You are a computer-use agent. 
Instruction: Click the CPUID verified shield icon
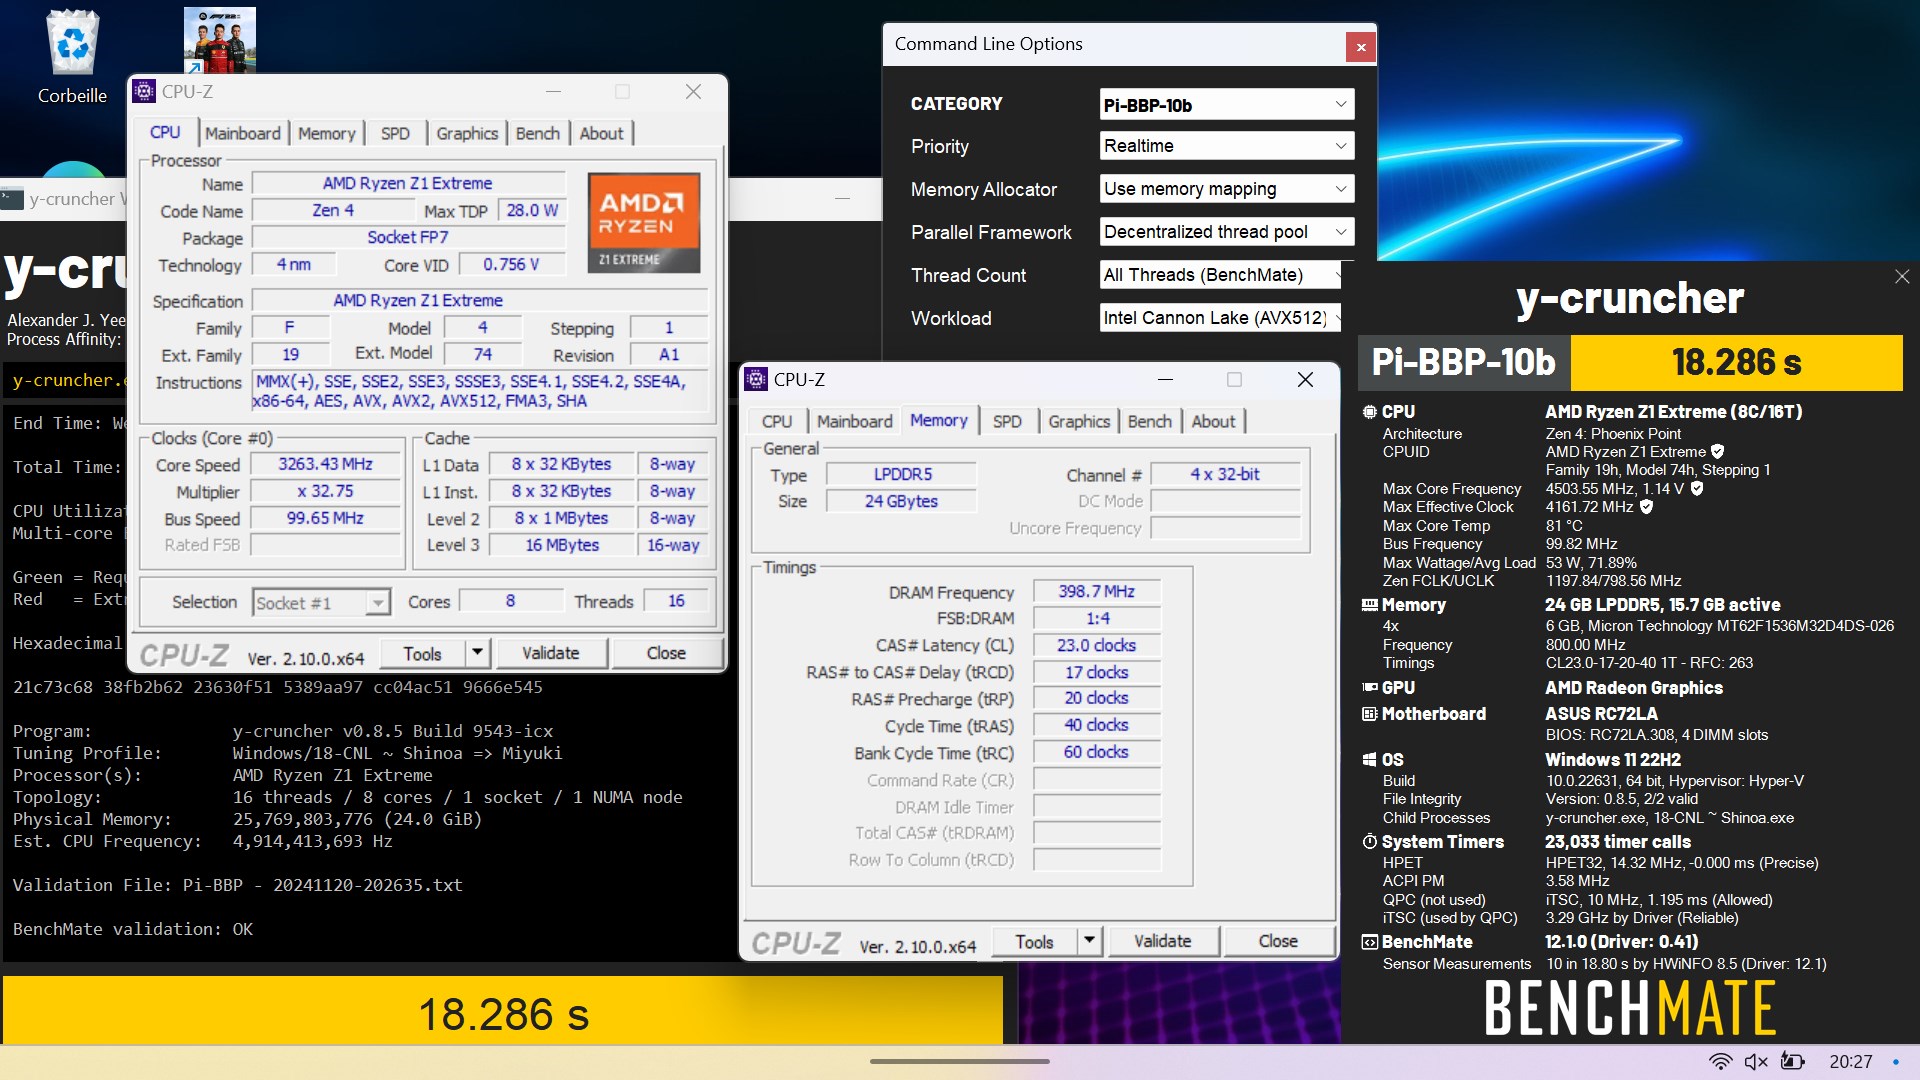1717,452
